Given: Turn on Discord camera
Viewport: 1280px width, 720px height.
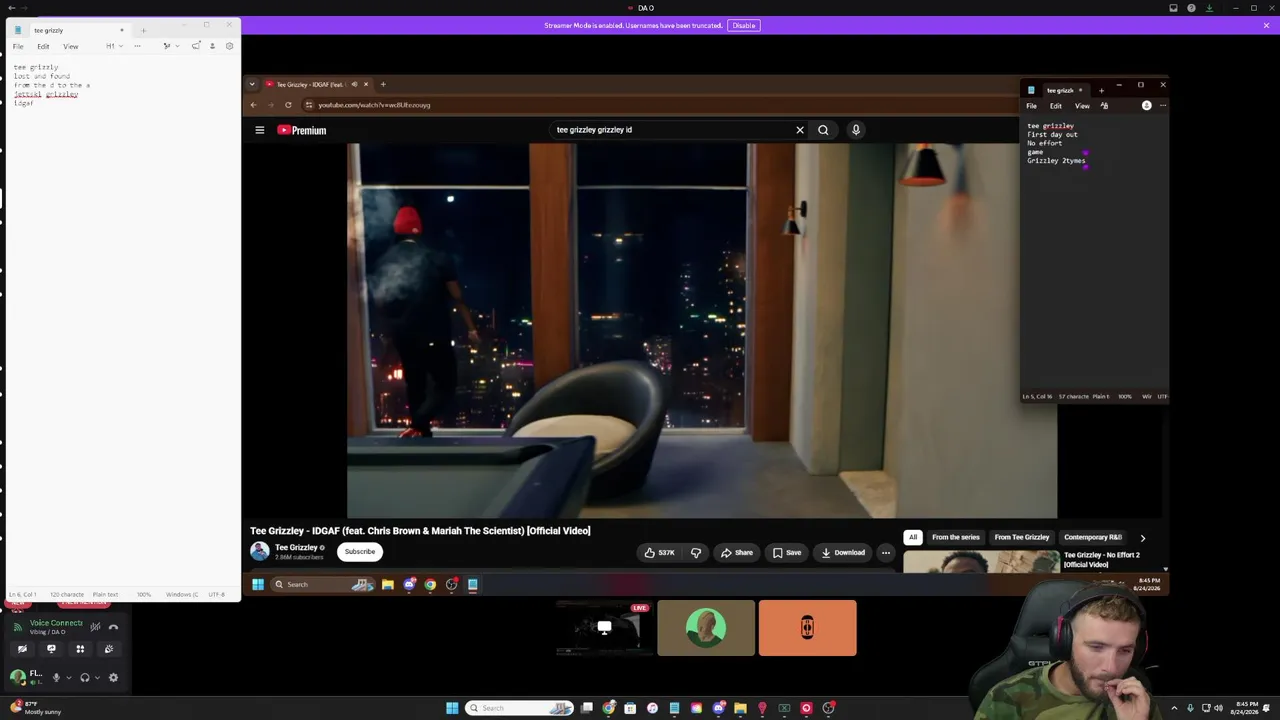Looking at the screenshot, I should (x=22, y=649).
